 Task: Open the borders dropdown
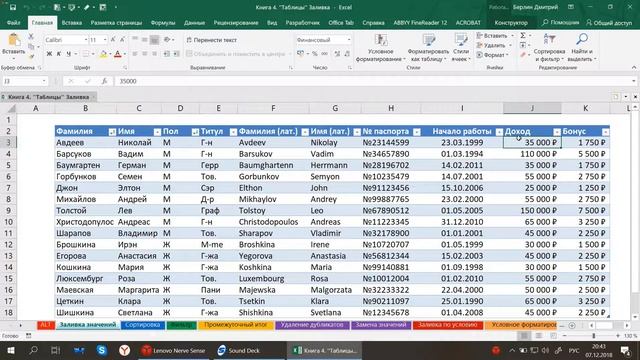[93, 54]
